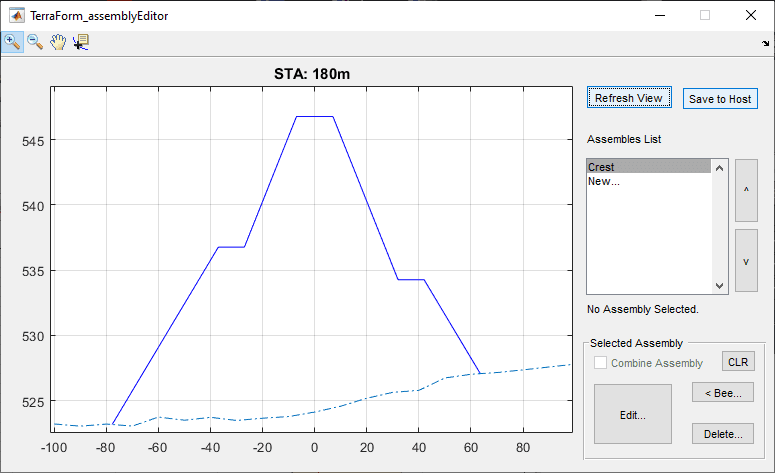Select the Zoom Out tool
Image resolution: width=775 pixels, height=473 pixels.
35,42
